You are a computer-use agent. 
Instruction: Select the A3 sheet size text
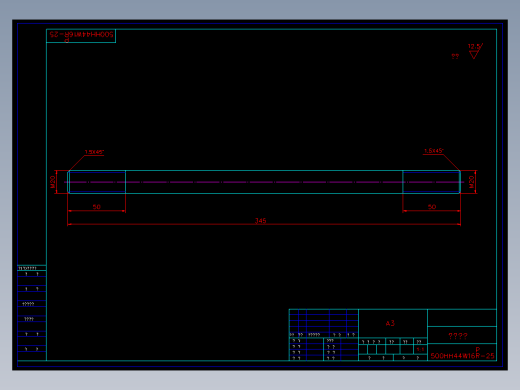pos(390,323)
